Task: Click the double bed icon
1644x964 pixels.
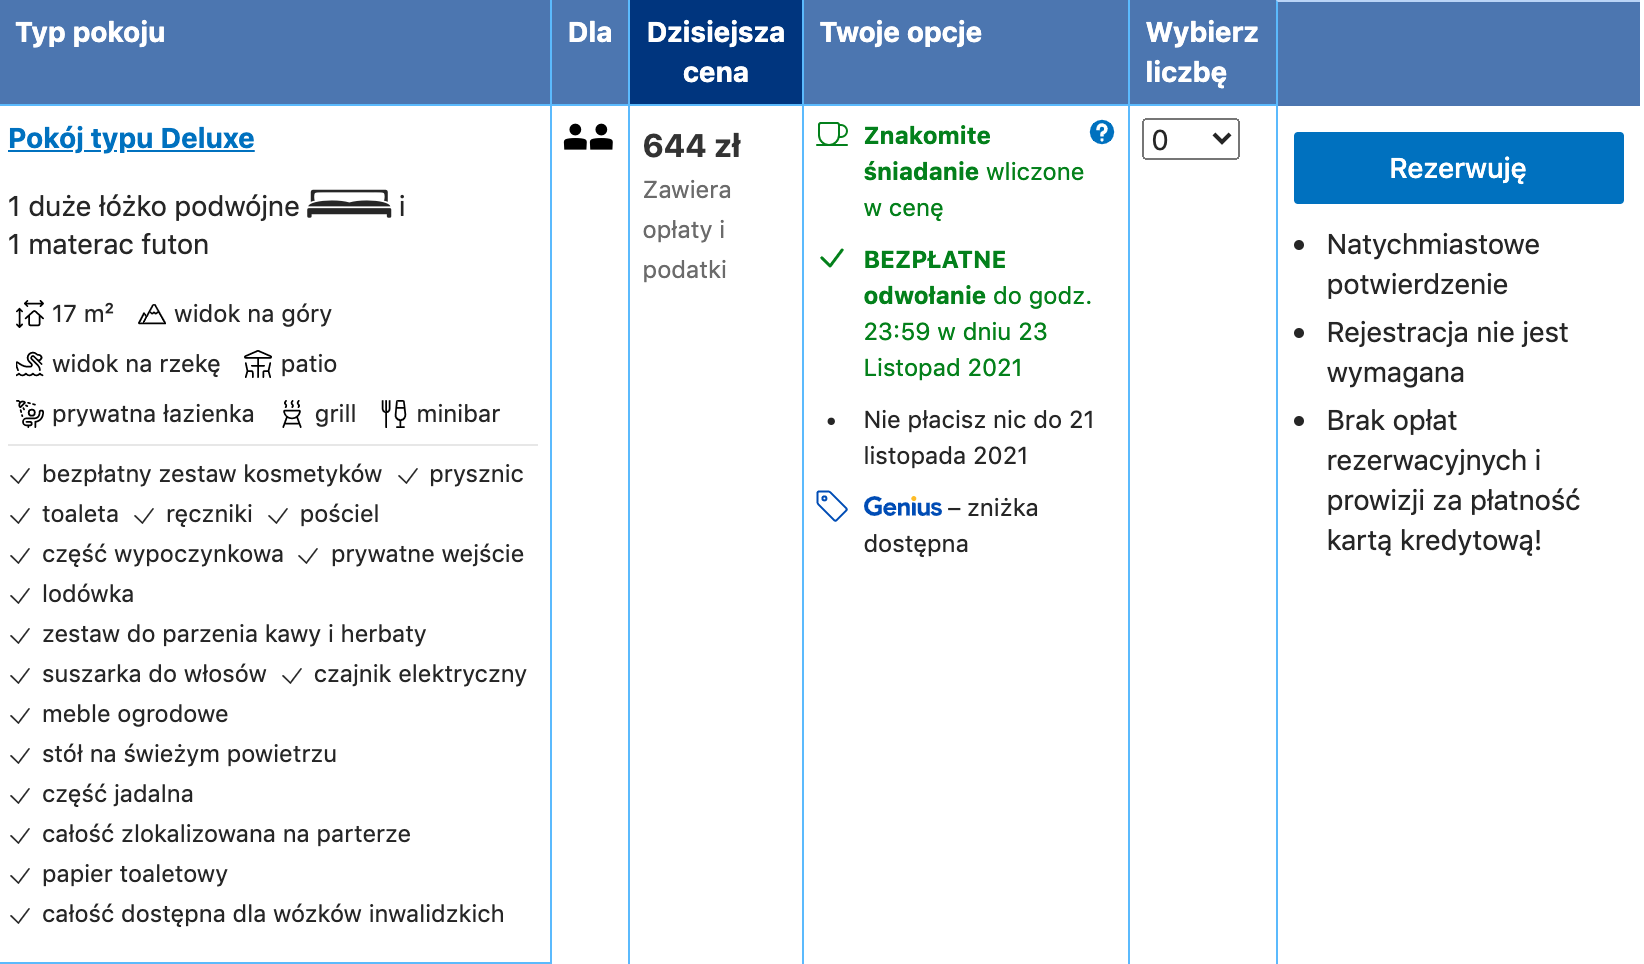Action: (x=348, y=204)
